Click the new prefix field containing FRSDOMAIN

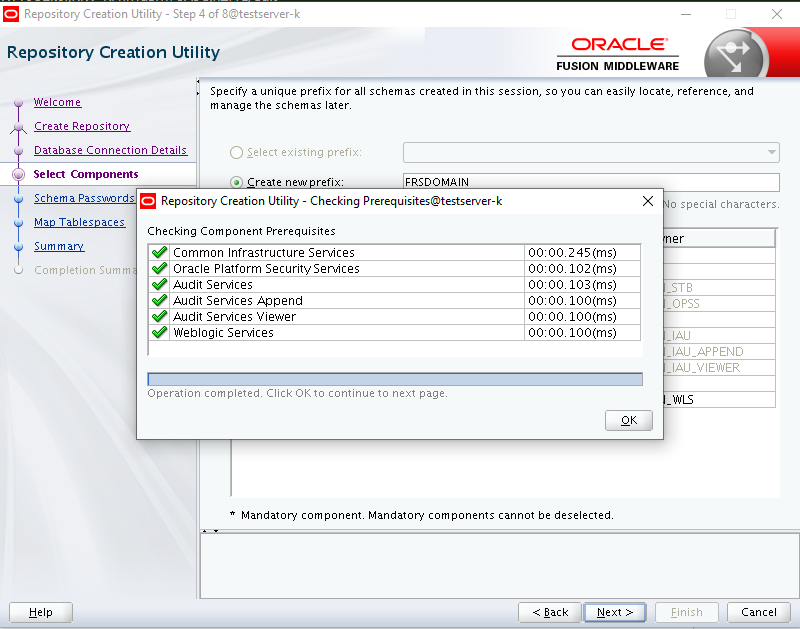591,182
